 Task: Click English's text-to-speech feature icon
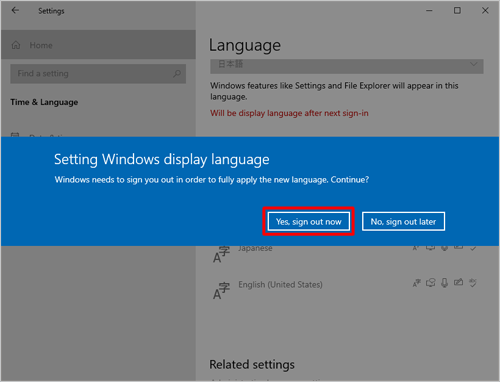(431, 283)
